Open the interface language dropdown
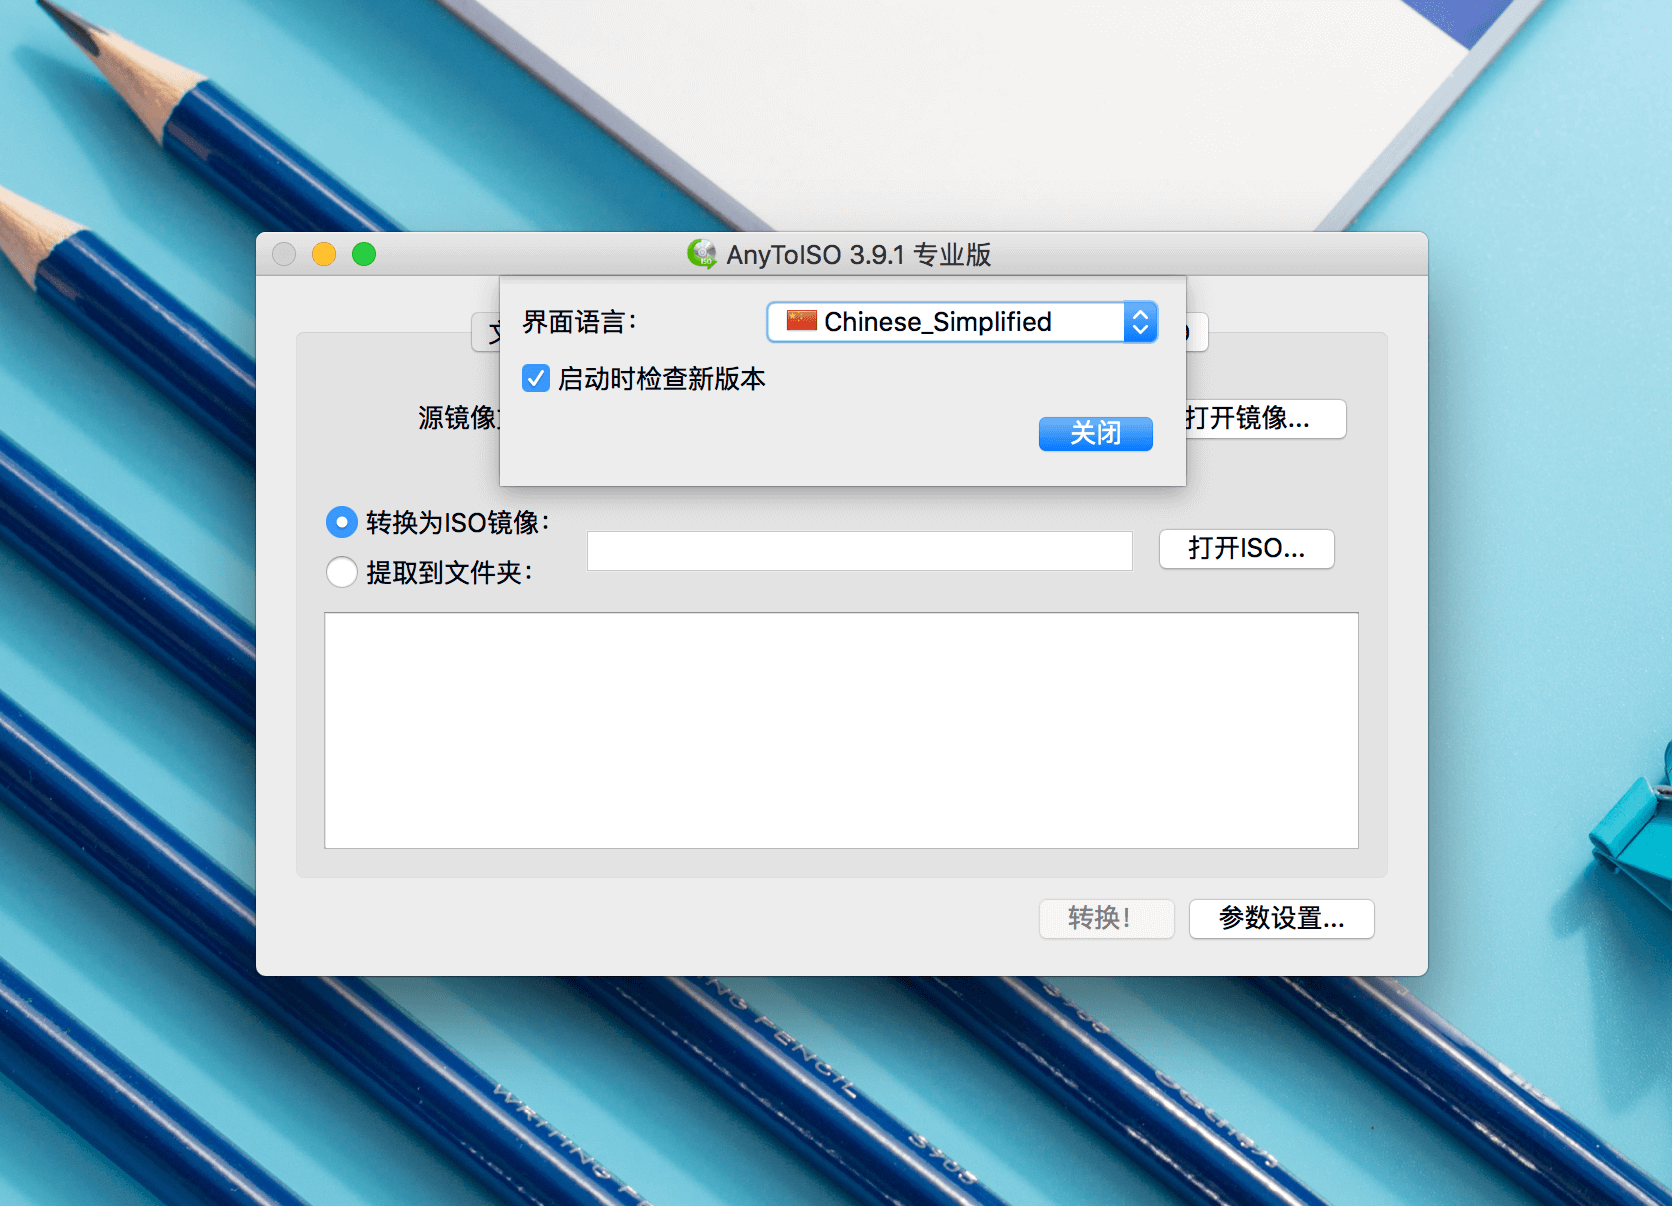This screenshot has width=1672, height=1206. pyautogui.click(x=962, y=322)
